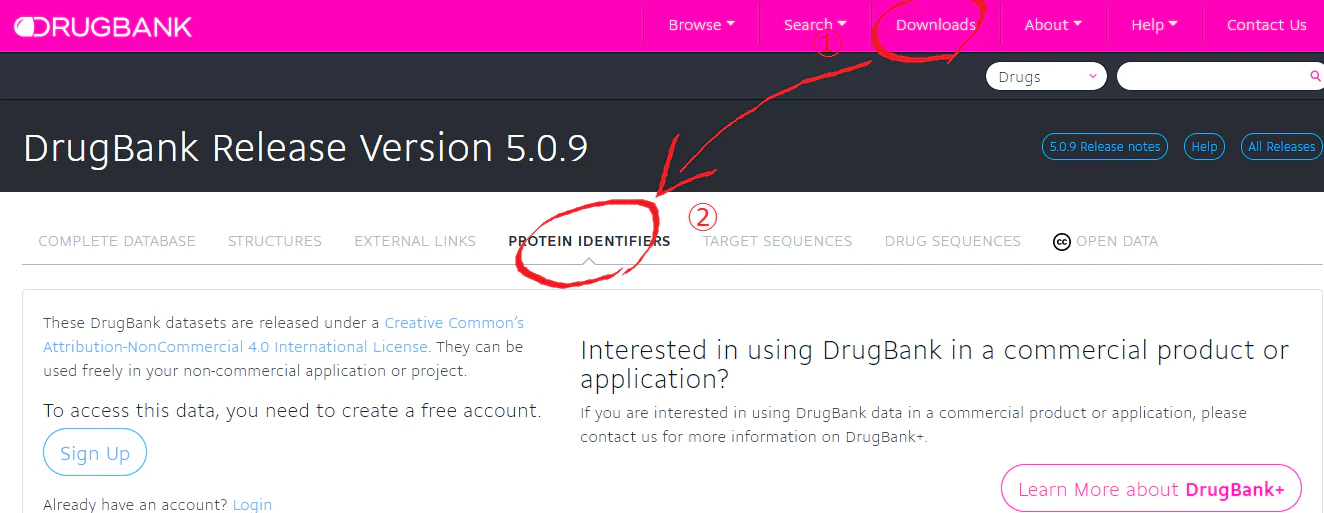This screenshot has width=1324, height=513.
Task: Open 5.0.9 Release notes
Action: (x=1105, y=147)
